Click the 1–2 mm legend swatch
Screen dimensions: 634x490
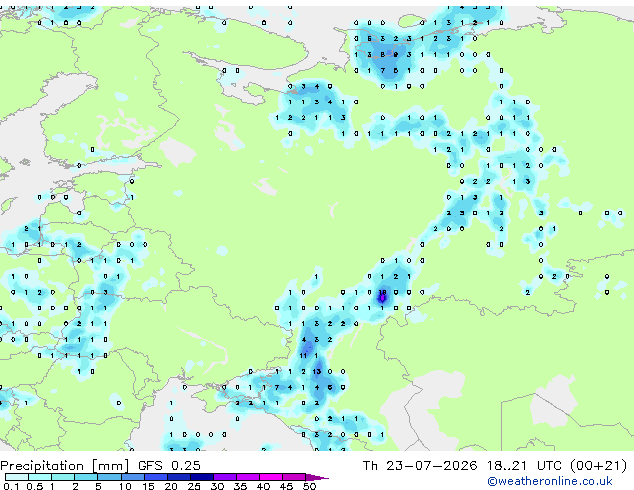[63, 477]
